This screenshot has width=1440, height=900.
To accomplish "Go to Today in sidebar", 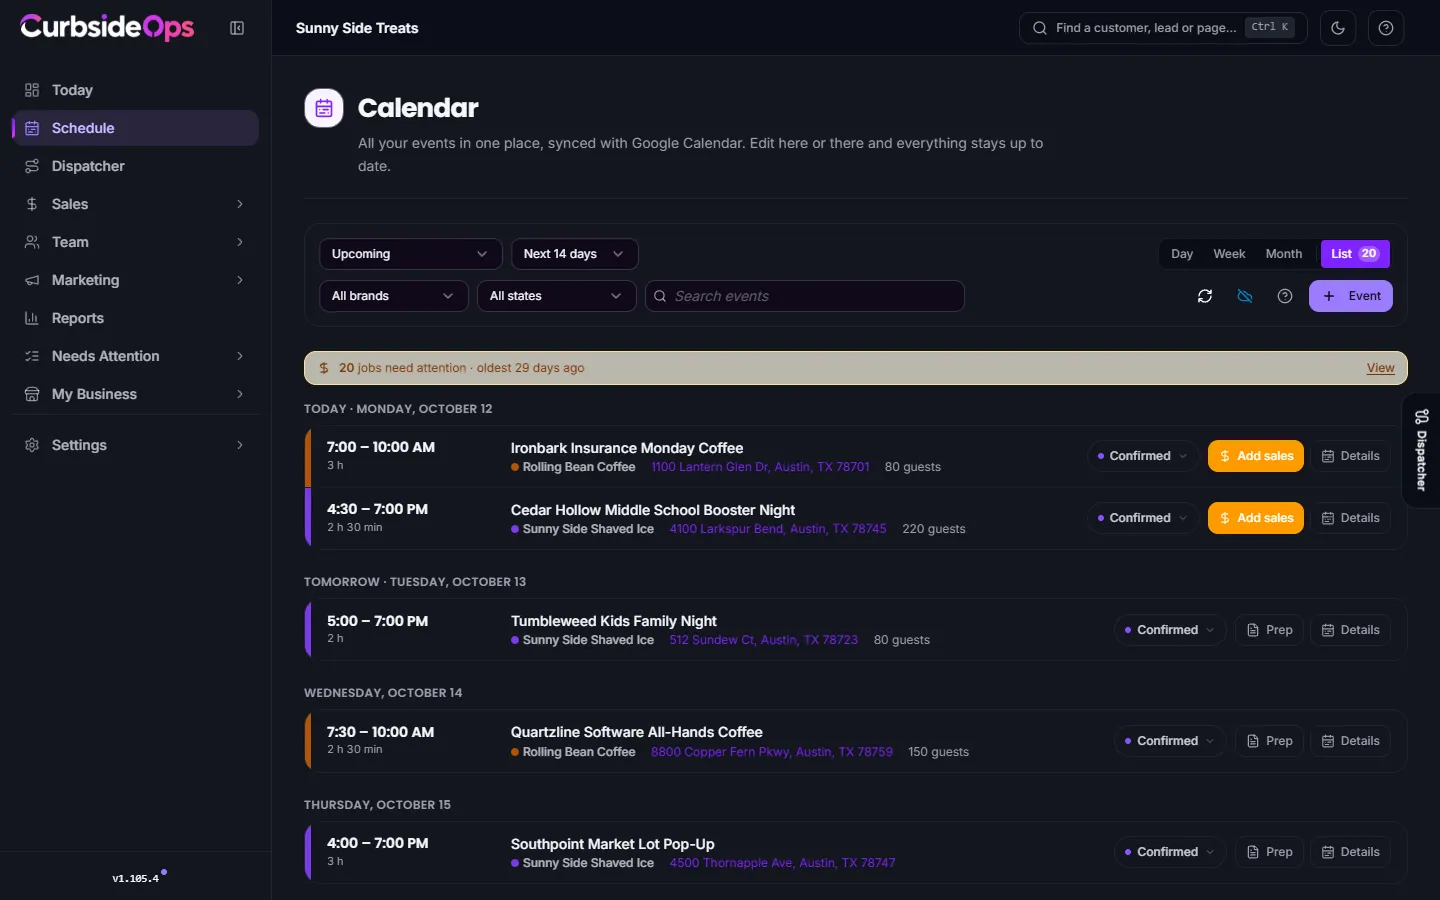I will click(x=135, y=90).
